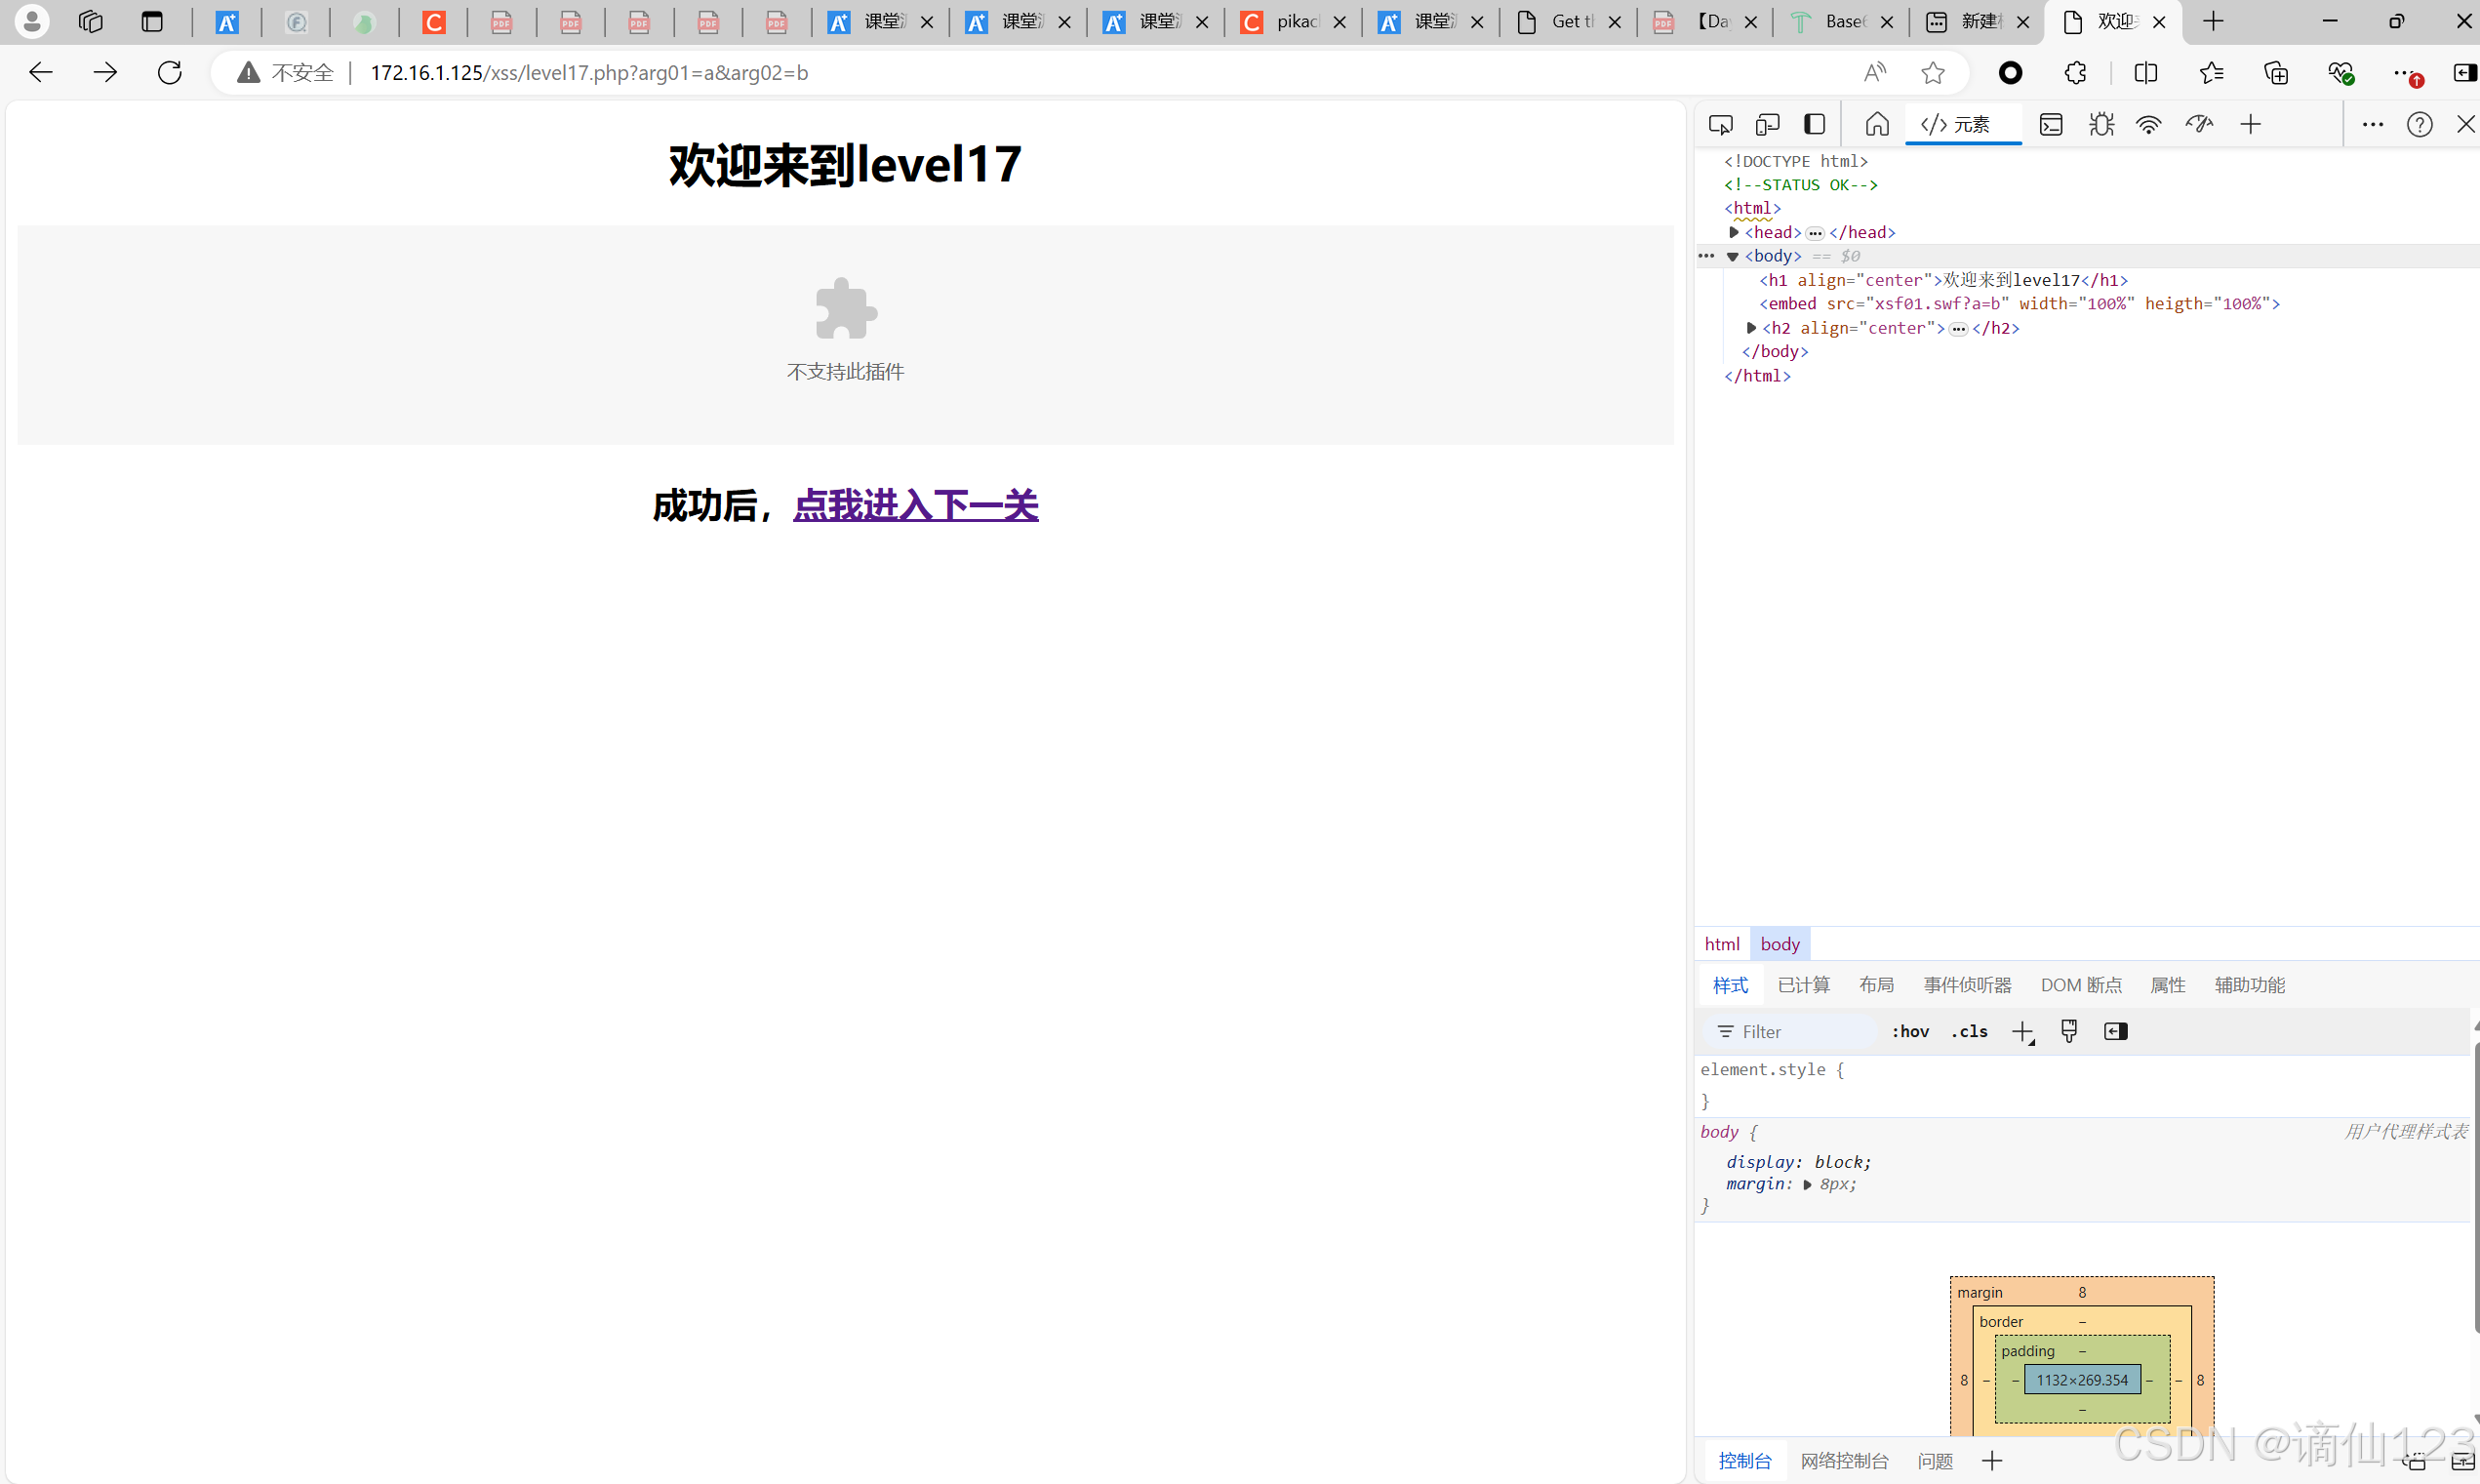Switch to the 已计算 computed tab
This screenshot has width=2480, height=1484.
1803,985
